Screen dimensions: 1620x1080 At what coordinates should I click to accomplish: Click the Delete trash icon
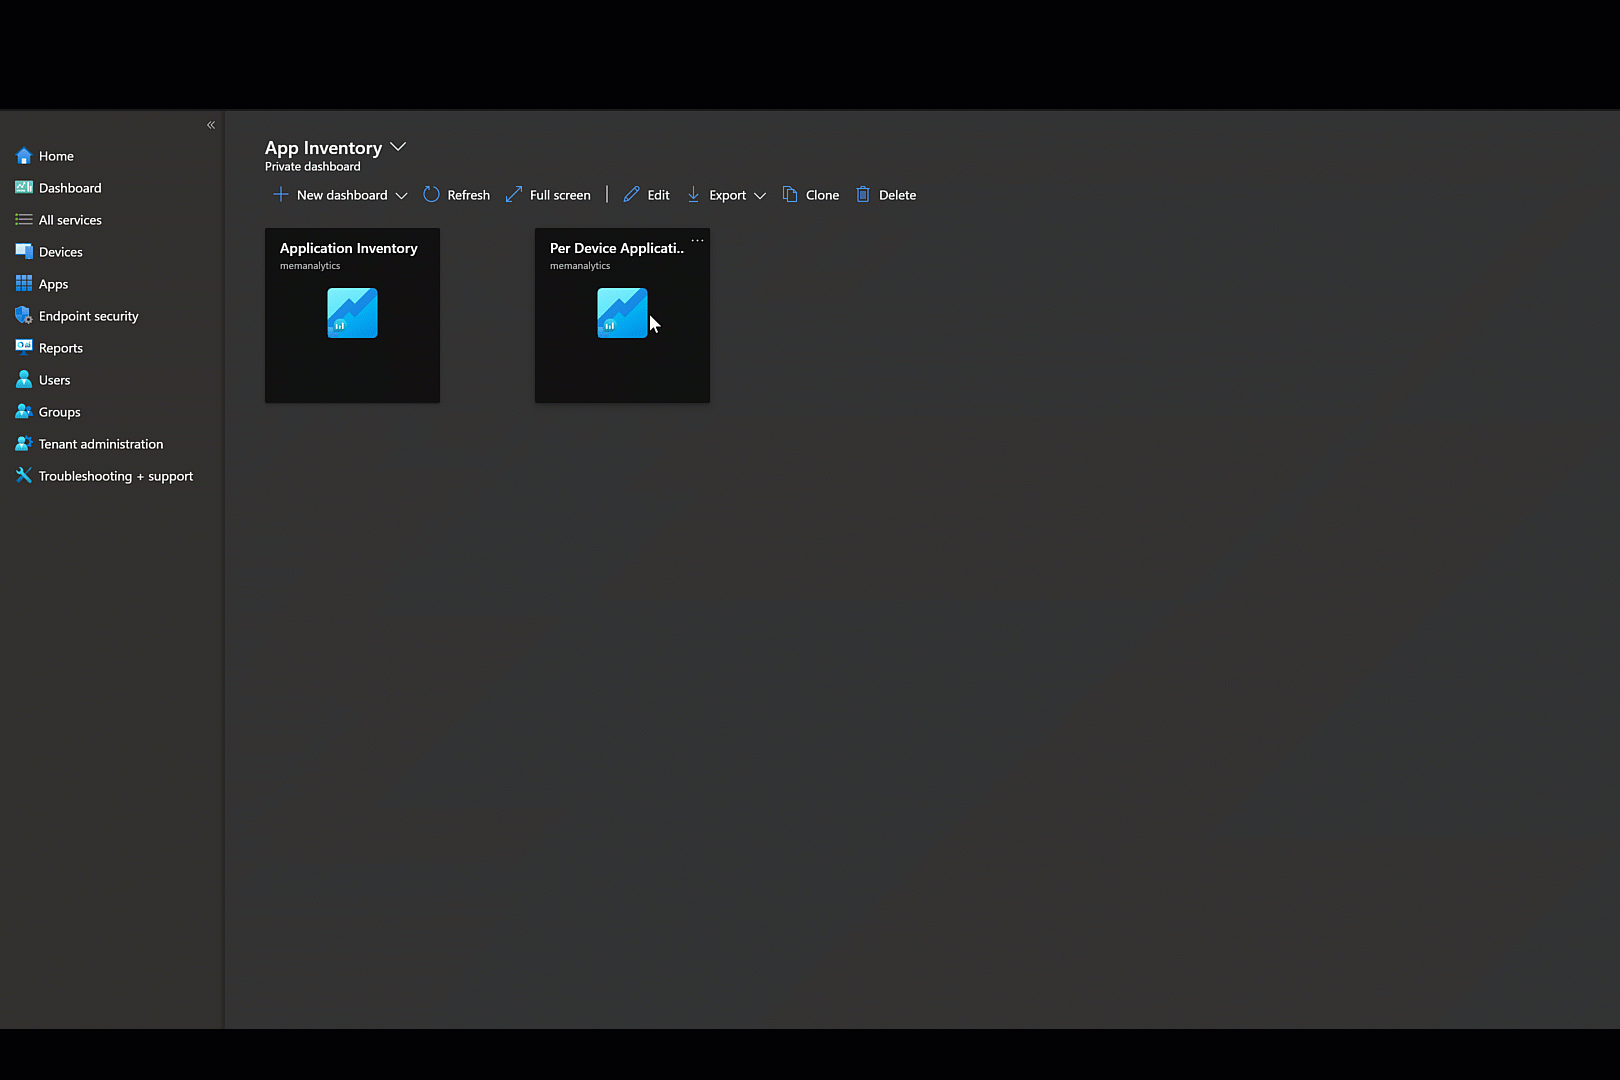point(863,195)
